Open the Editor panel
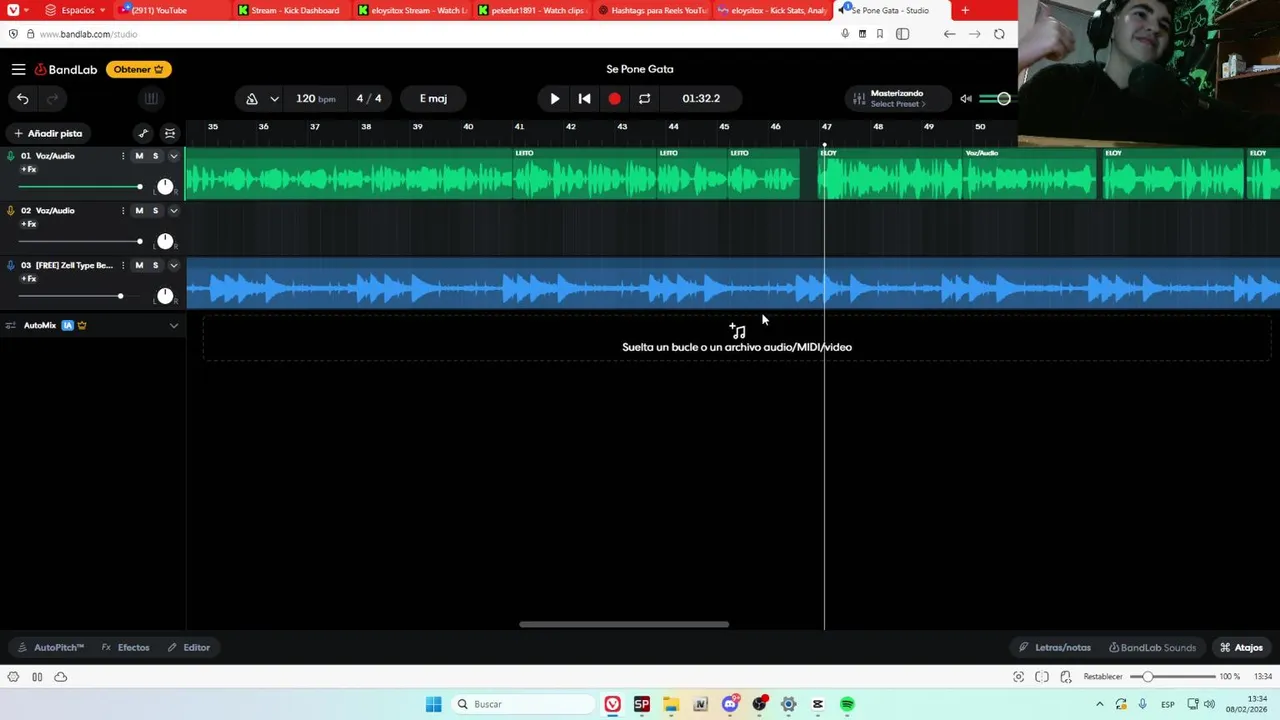 [x=189, y=647]
